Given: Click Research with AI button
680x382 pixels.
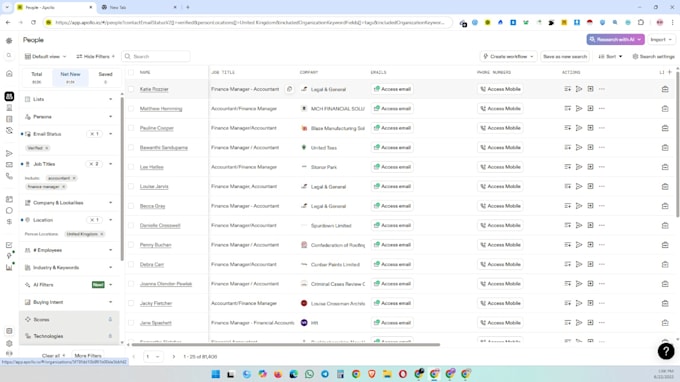Looking at the screenshot, I should click(x=615, y=39).
